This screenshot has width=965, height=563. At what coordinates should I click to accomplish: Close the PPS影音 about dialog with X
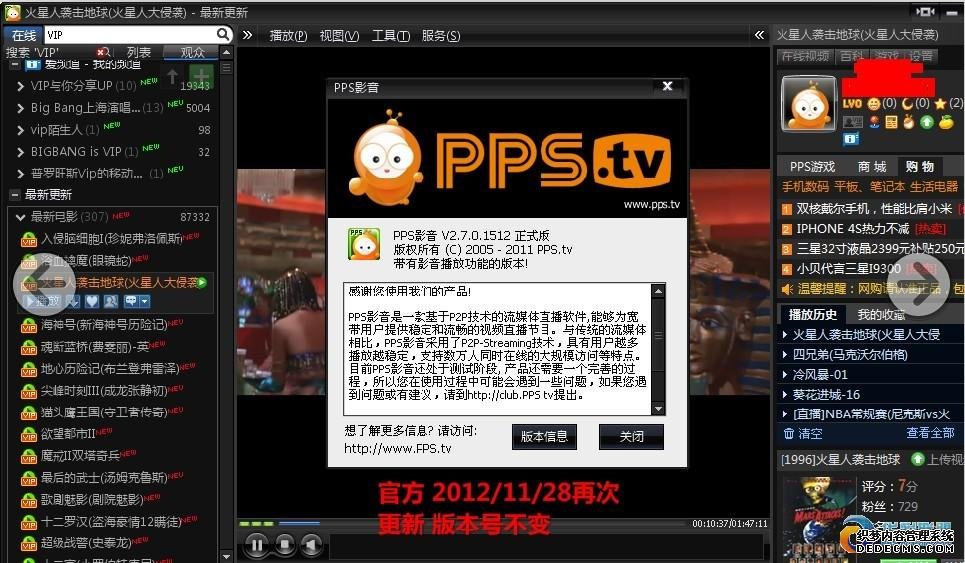click(x=667, y=86)
